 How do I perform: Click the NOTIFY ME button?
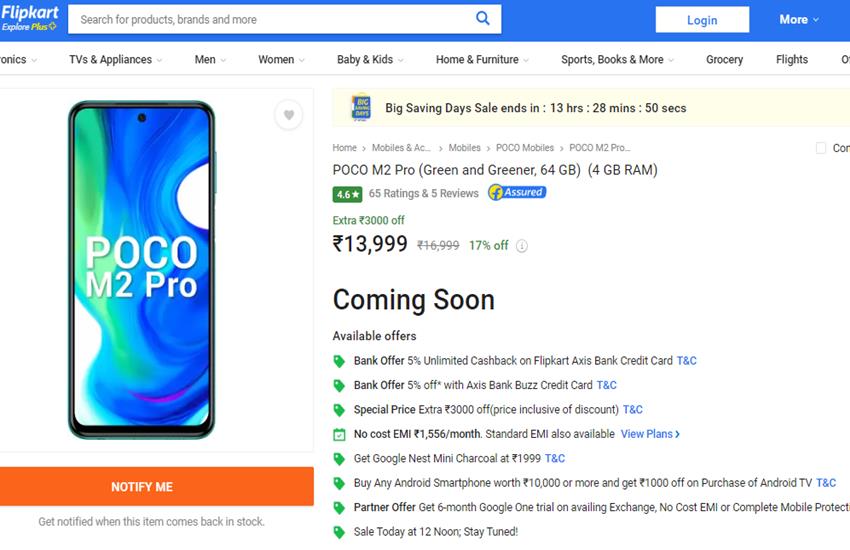pos(157,486)
